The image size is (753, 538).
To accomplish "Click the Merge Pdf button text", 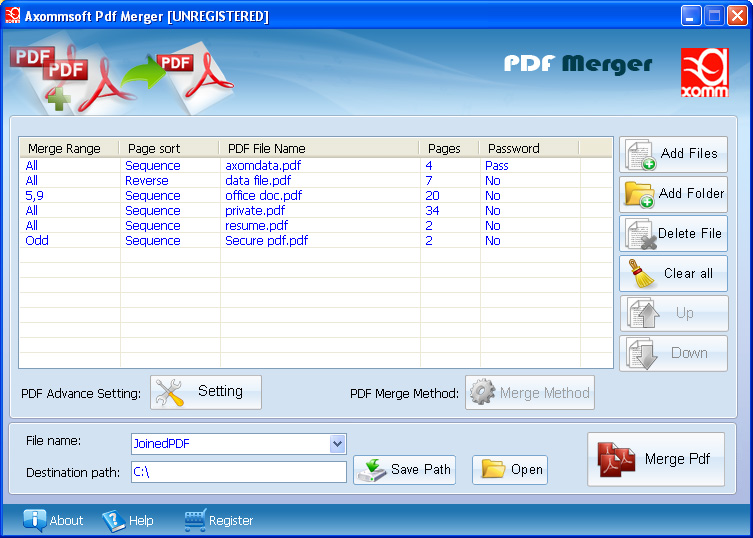I will 677,459.
